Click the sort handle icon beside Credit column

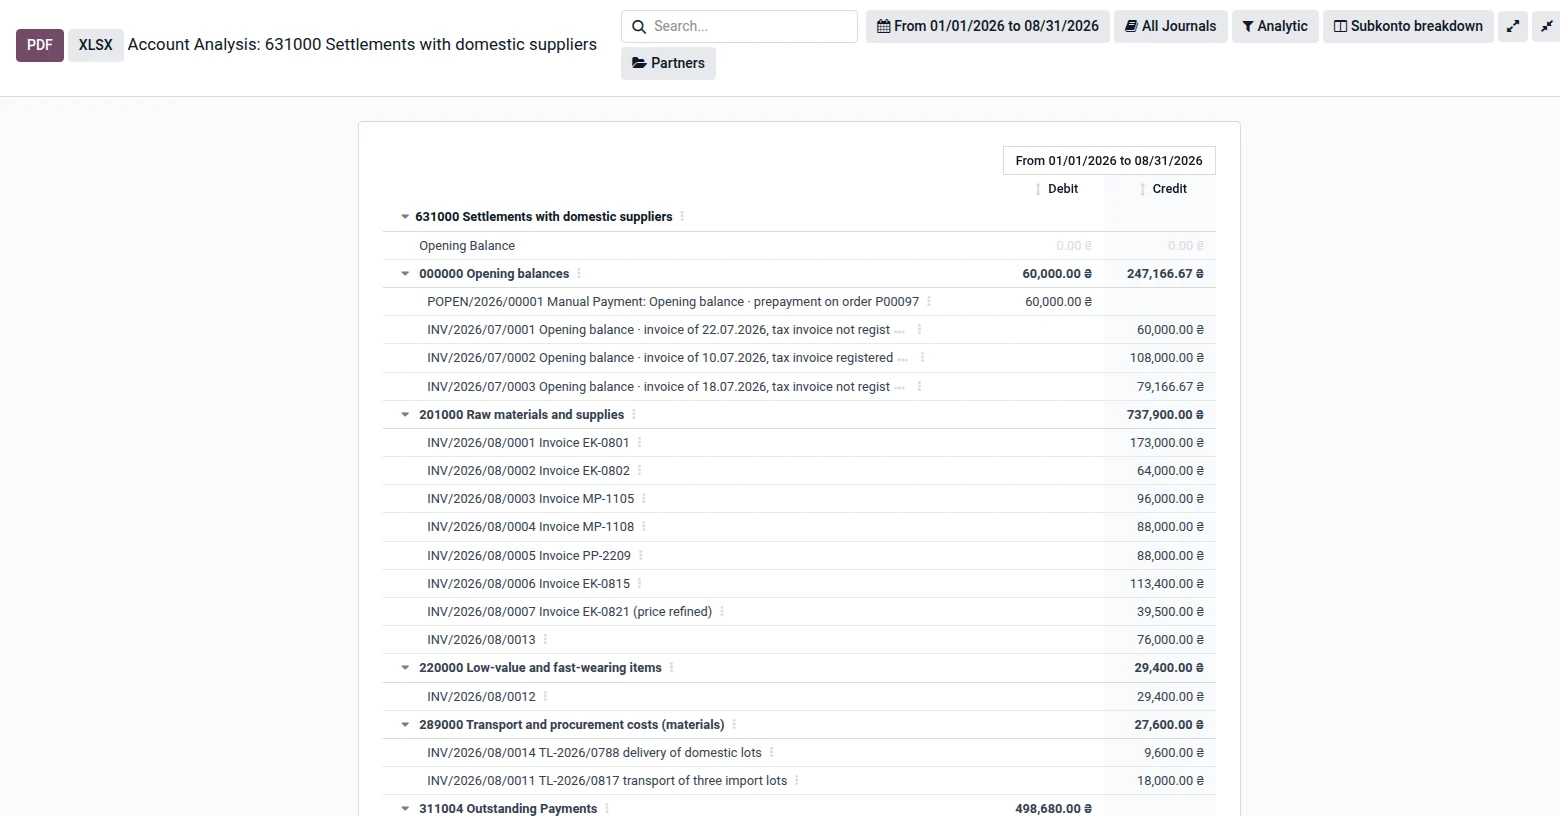(x=1142, y=189)
